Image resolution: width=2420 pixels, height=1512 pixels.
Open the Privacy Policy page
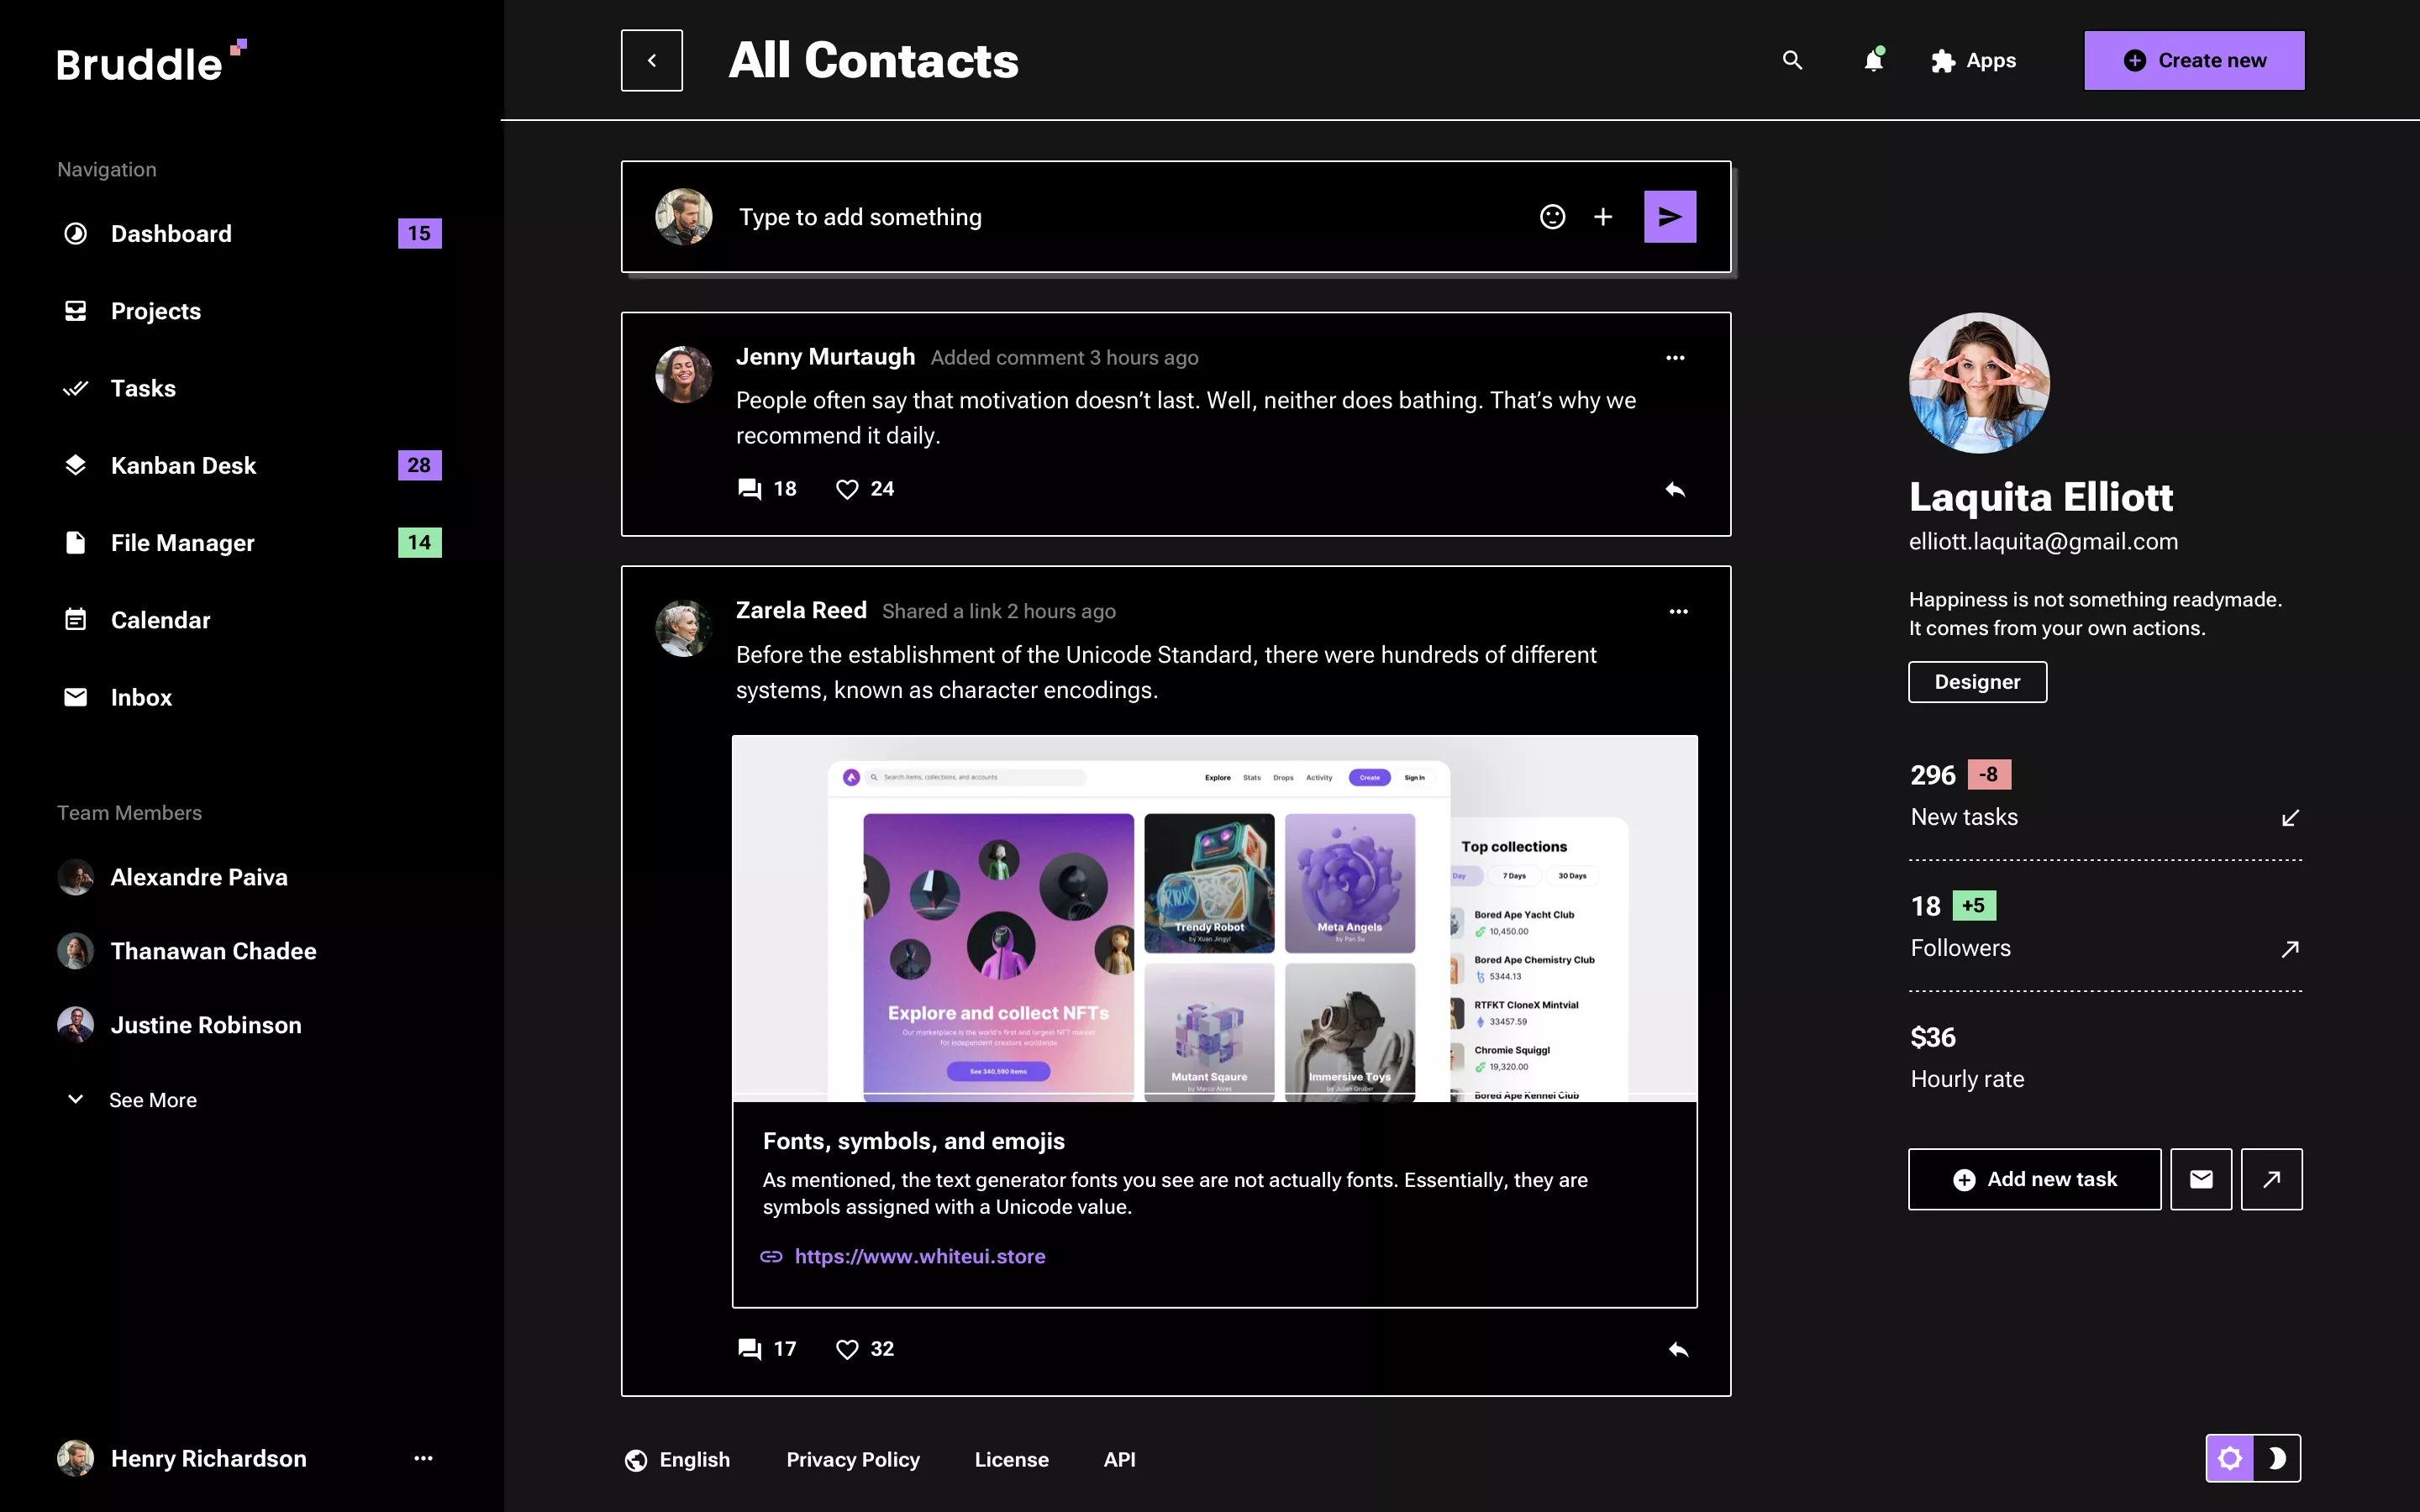click(x=853, y=1459)
